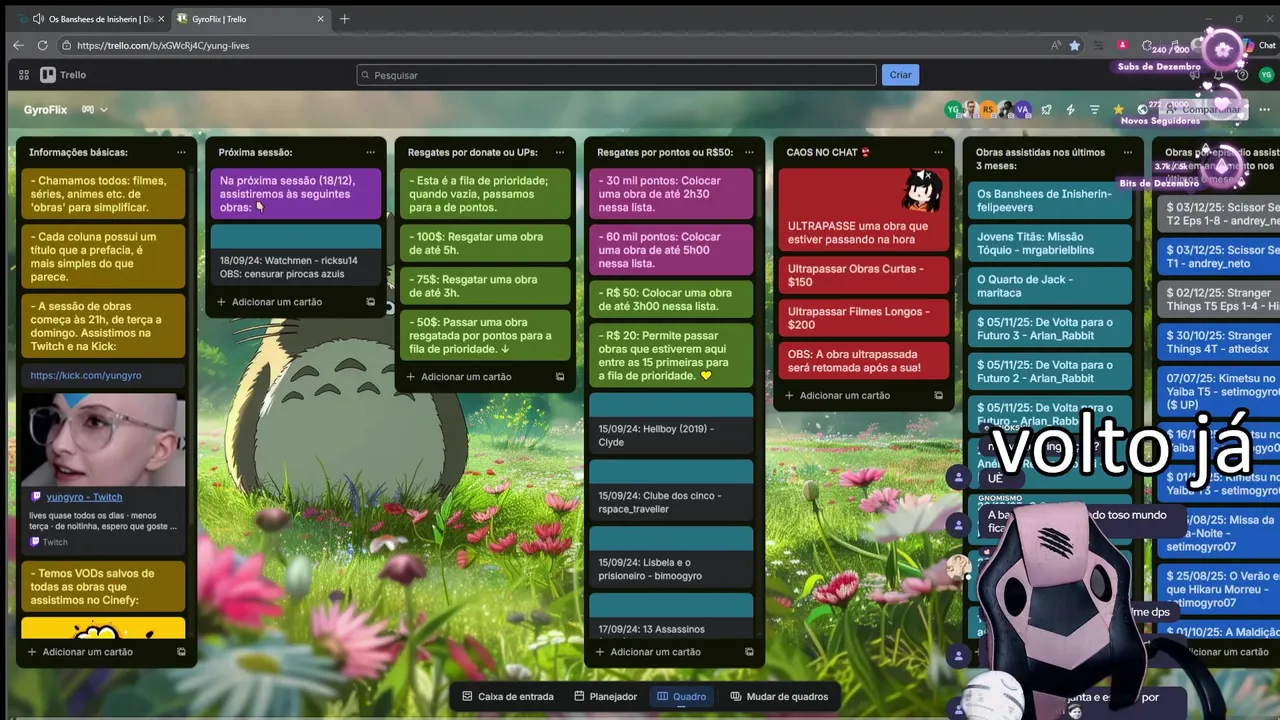Screen dimensions: 1280x720
Task: Click the Compartilhar share button
Action: [x=1205, y=110]
